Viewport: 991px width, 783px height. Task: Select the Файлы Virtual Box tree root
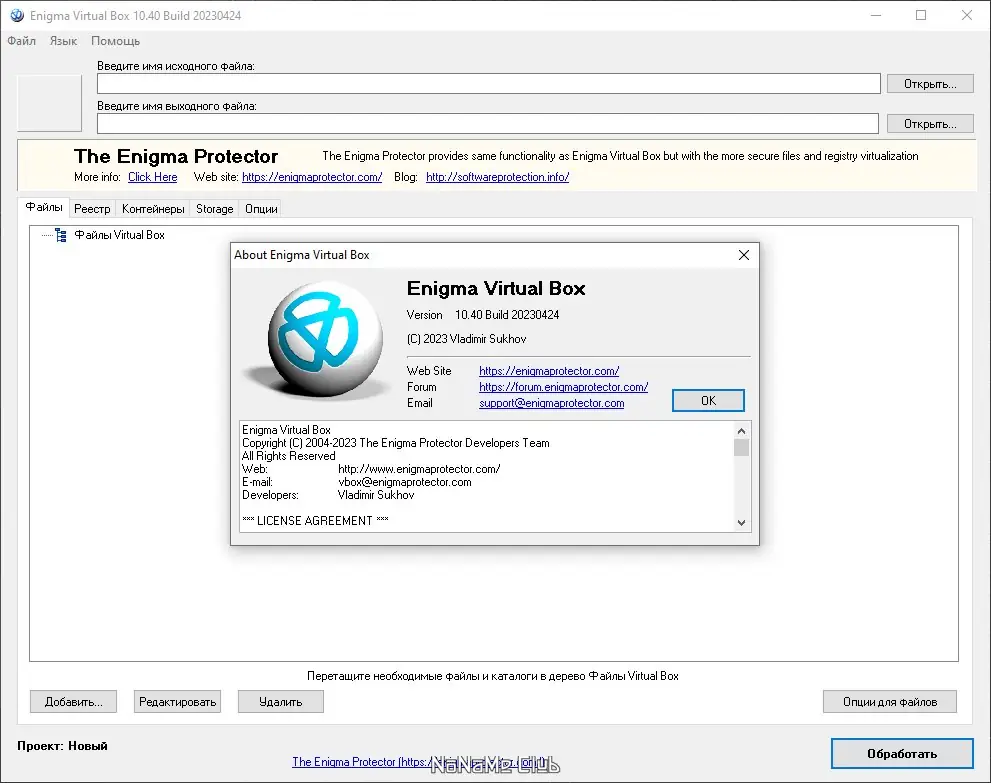[119, 235]
